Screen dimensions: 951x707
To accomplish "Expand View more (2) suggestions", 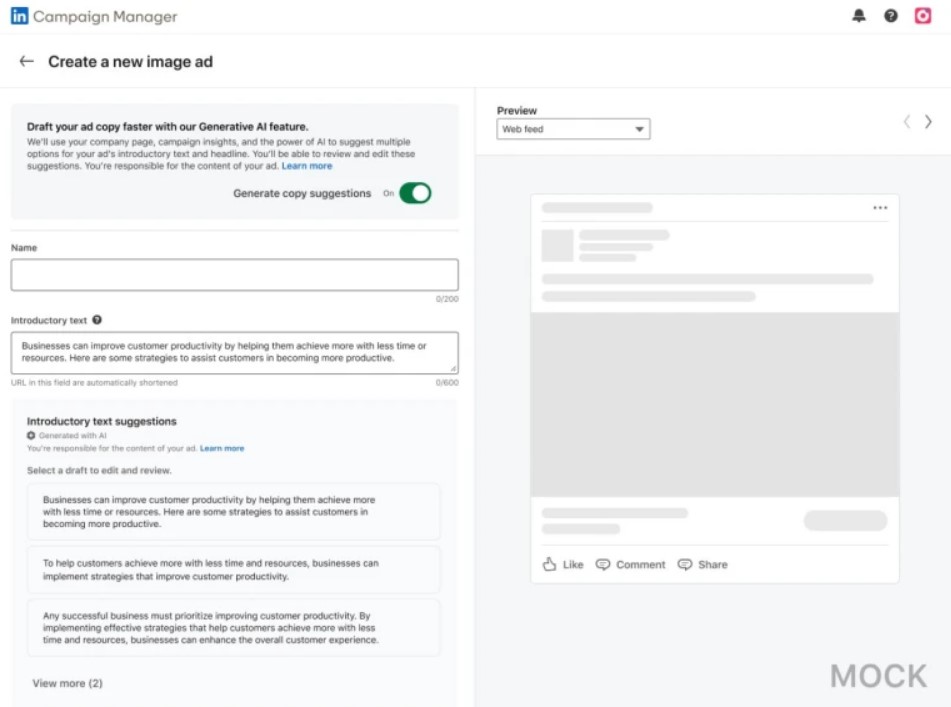I will [x=67, y=683].
